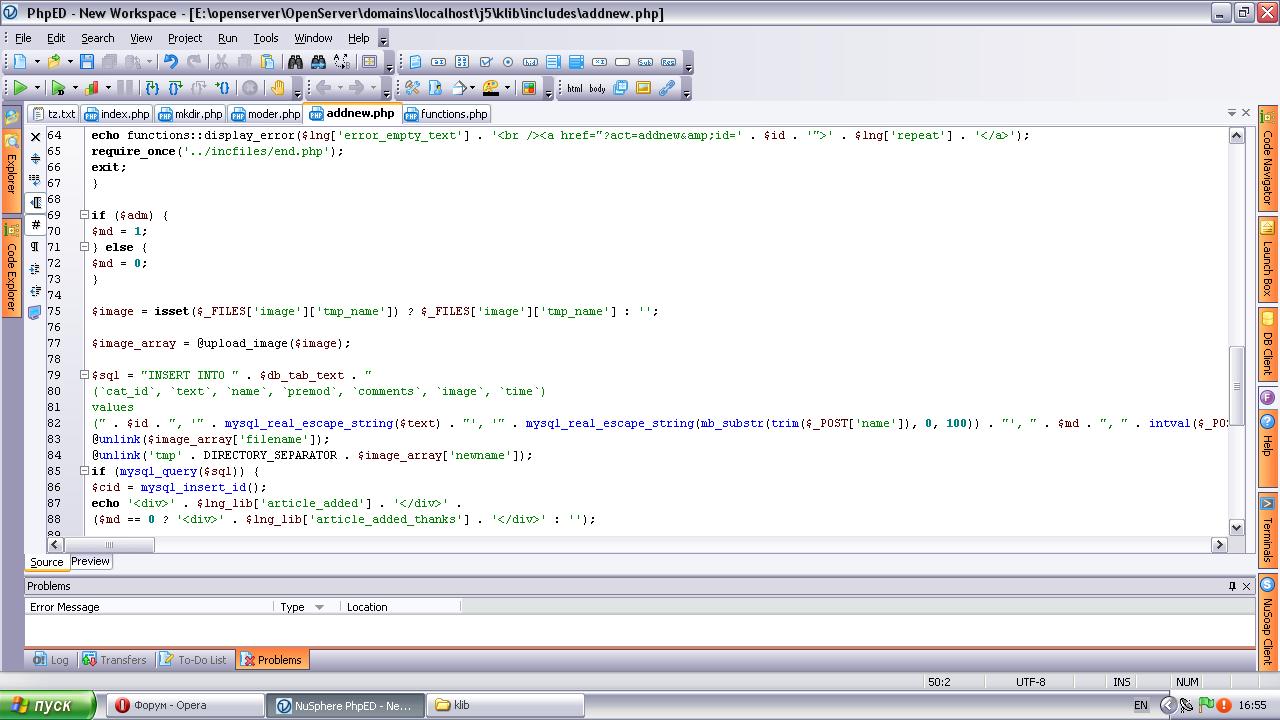The height and width of the screenshot is (720, 1280).
Task: Click the Save file toolbar icon
Action: point(87,62)
